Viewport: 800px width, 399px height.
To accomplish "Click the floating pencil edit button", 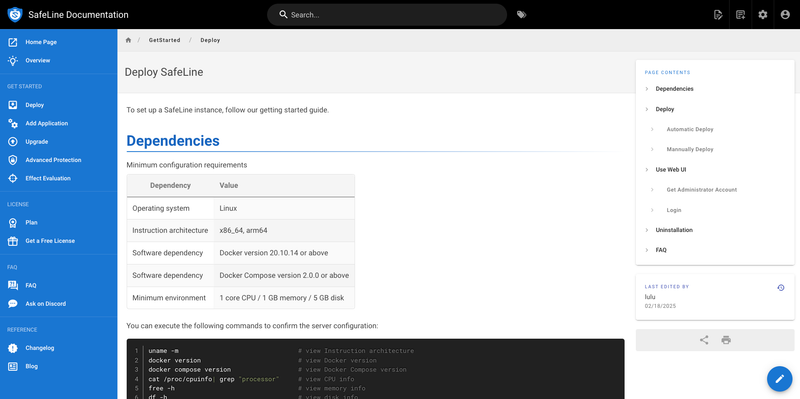I will pos(780,379).
